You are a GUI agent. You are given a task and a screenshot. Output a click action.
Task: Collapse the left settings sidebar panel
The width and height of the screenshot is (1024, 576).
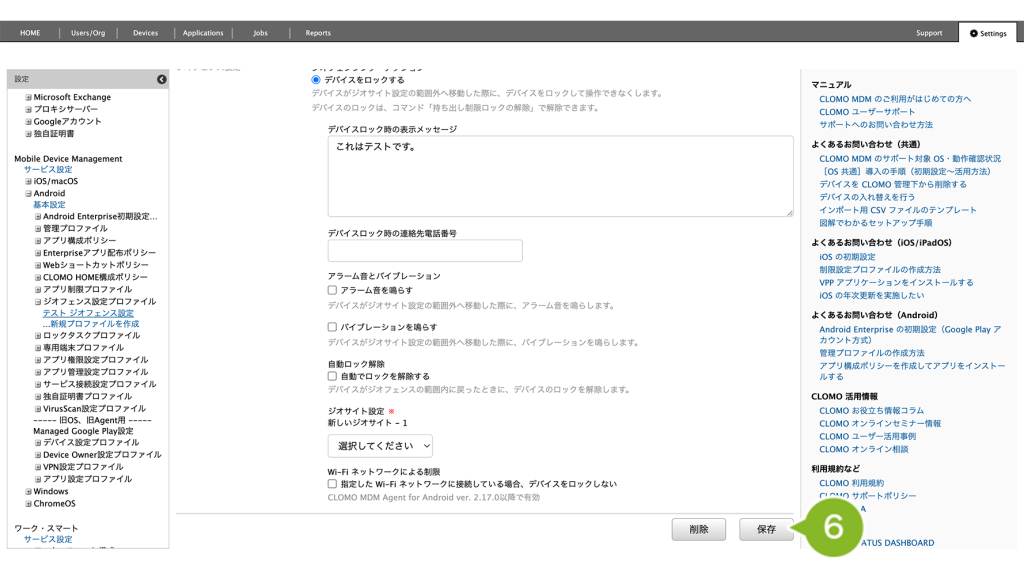161,79
